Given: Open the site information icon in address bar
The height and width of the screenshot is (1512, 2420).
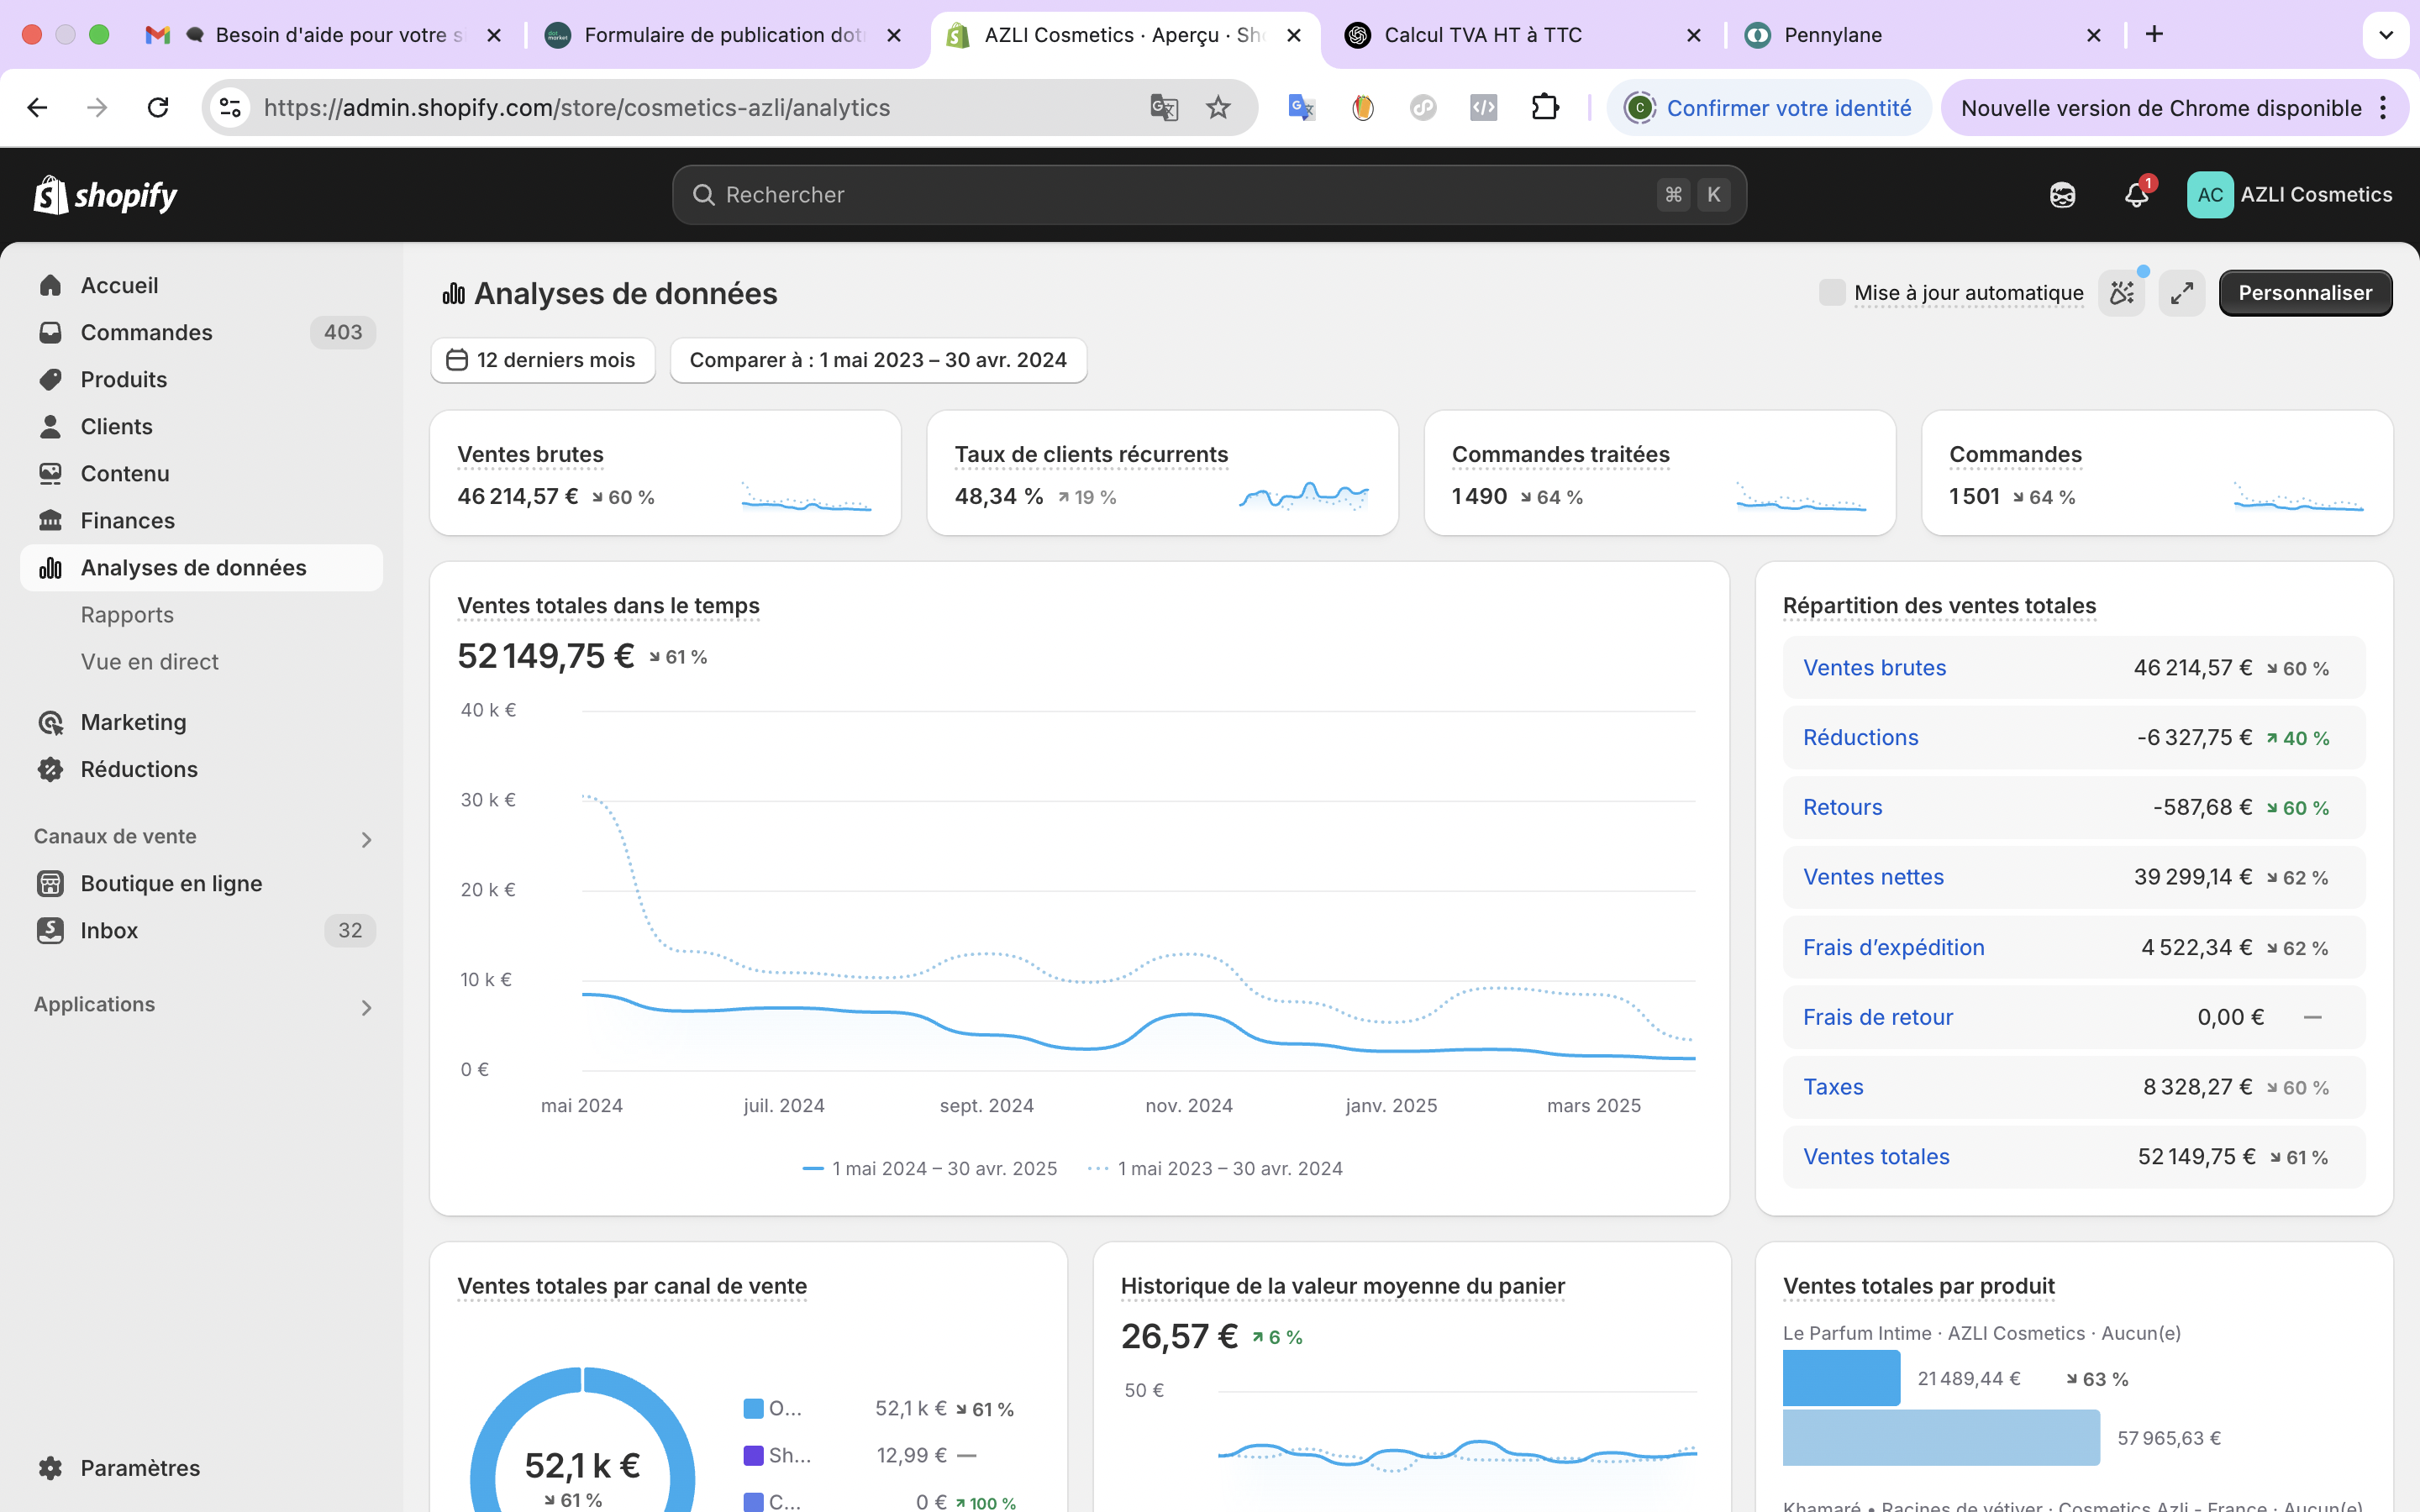Looking at the screenshot, I should click(x=231, y=108).
